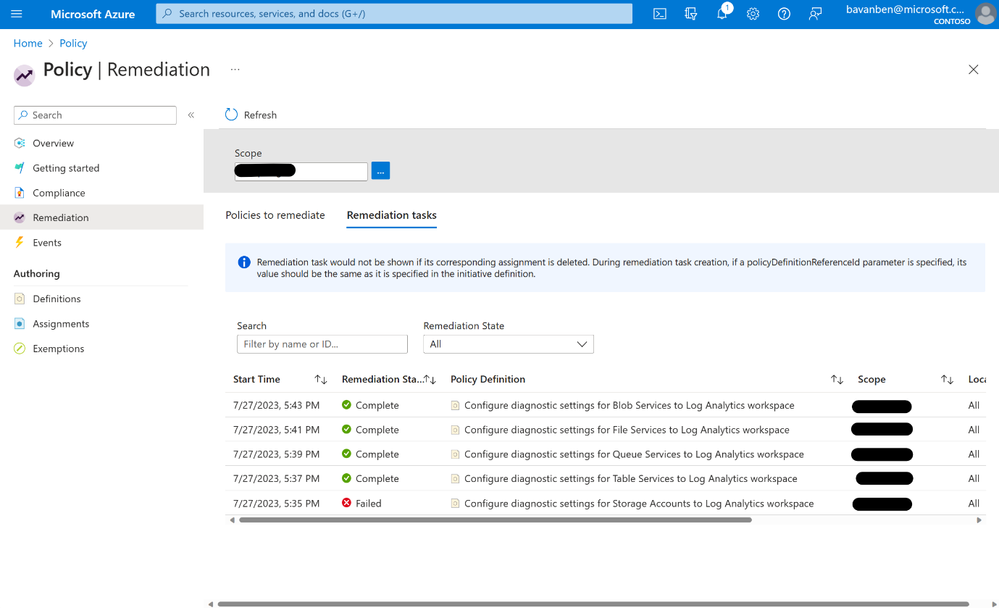Switch to Policies to remediate tab
Image resolution: width=999 pixels, height=608 pixels.
275,215
